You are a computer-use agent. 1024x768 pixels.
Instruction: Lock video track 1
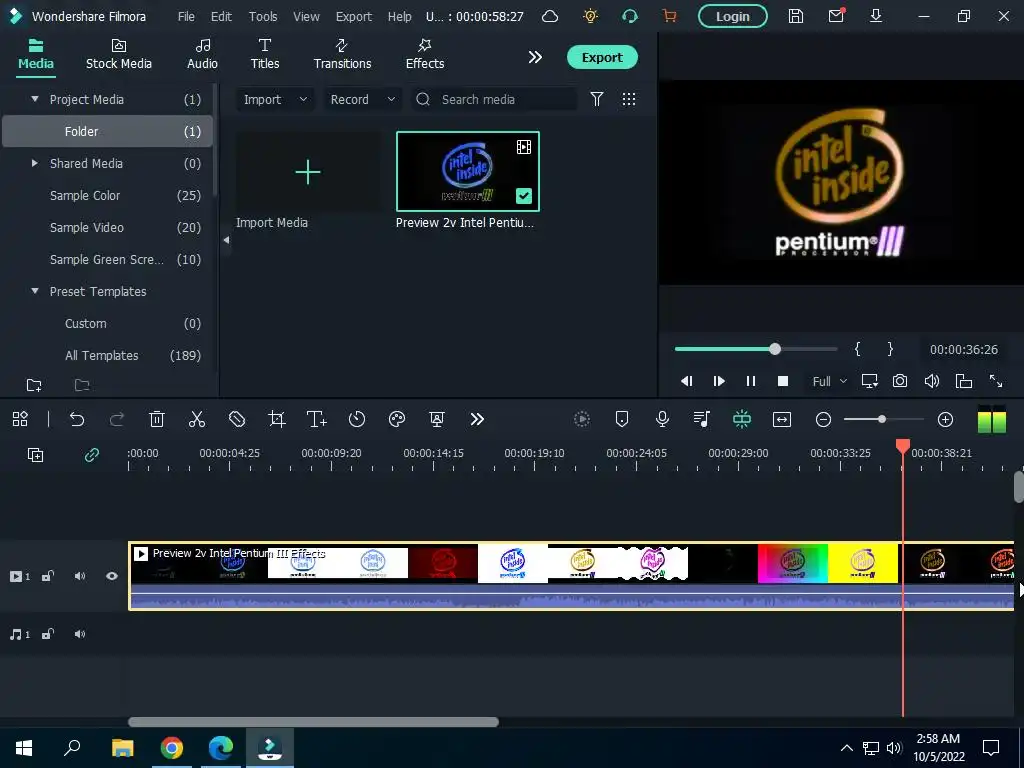(x=48, y=576)
